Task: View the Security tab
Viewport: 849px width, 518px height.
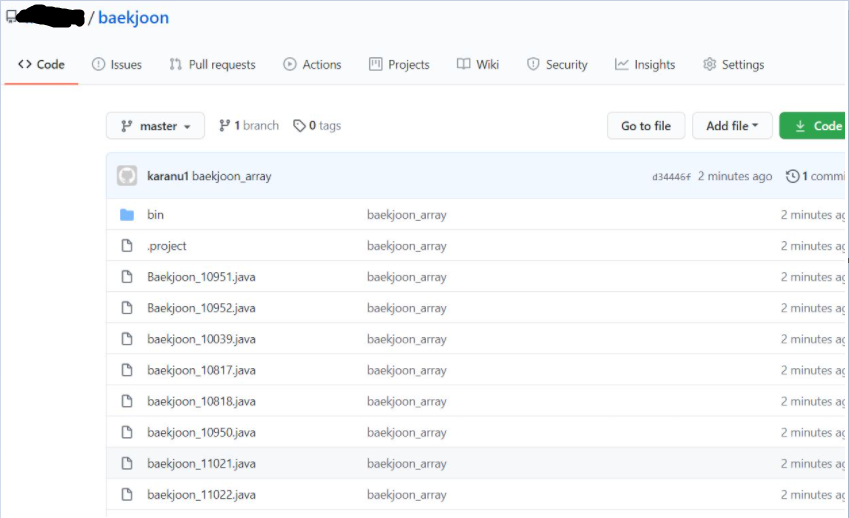Action: (557, 64)
